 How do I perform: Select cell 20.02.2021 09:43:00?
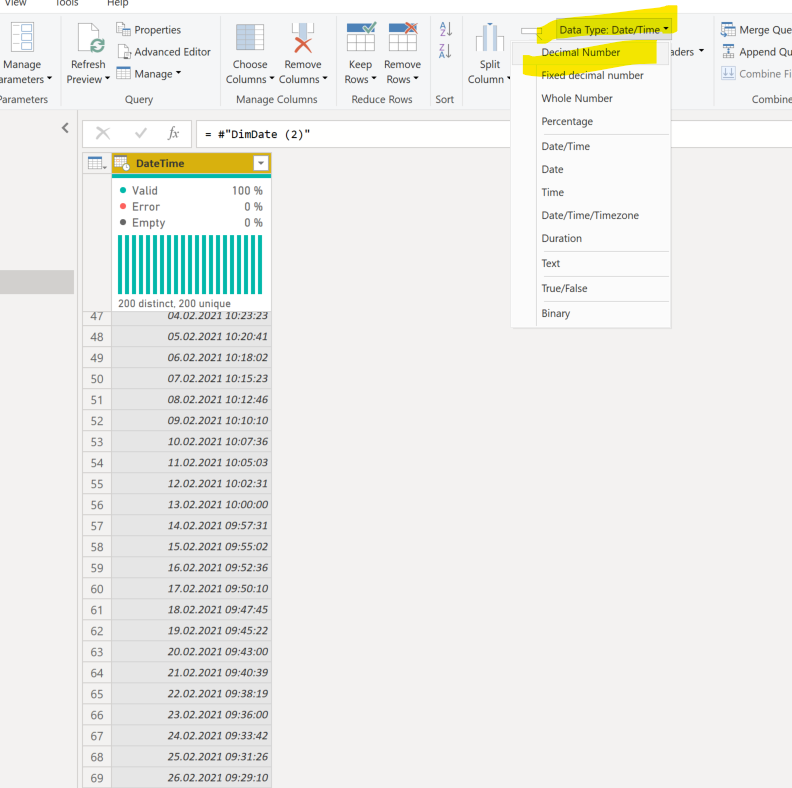[x=191, y=652]
